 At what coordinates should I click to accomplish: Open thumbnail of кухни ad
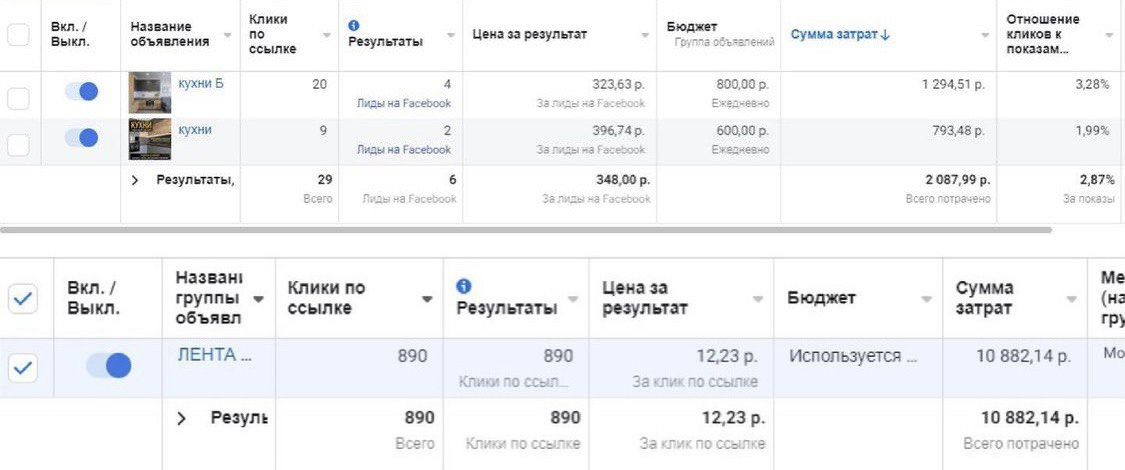pyautogui.click(x=150, y=139)
